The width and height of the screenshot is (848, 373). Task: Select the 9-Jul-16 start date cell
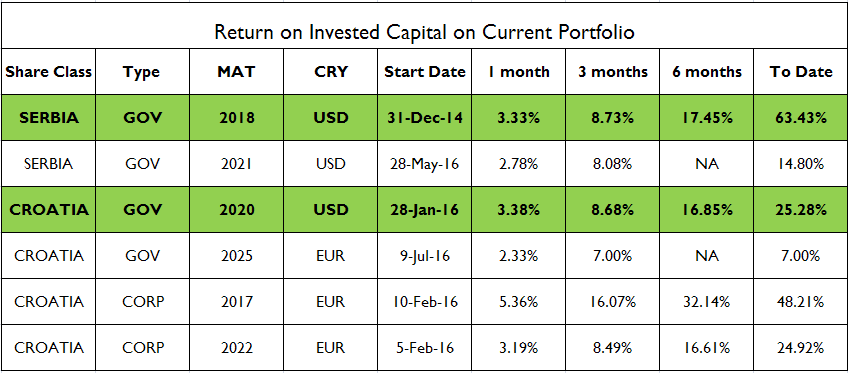point(425,256)
